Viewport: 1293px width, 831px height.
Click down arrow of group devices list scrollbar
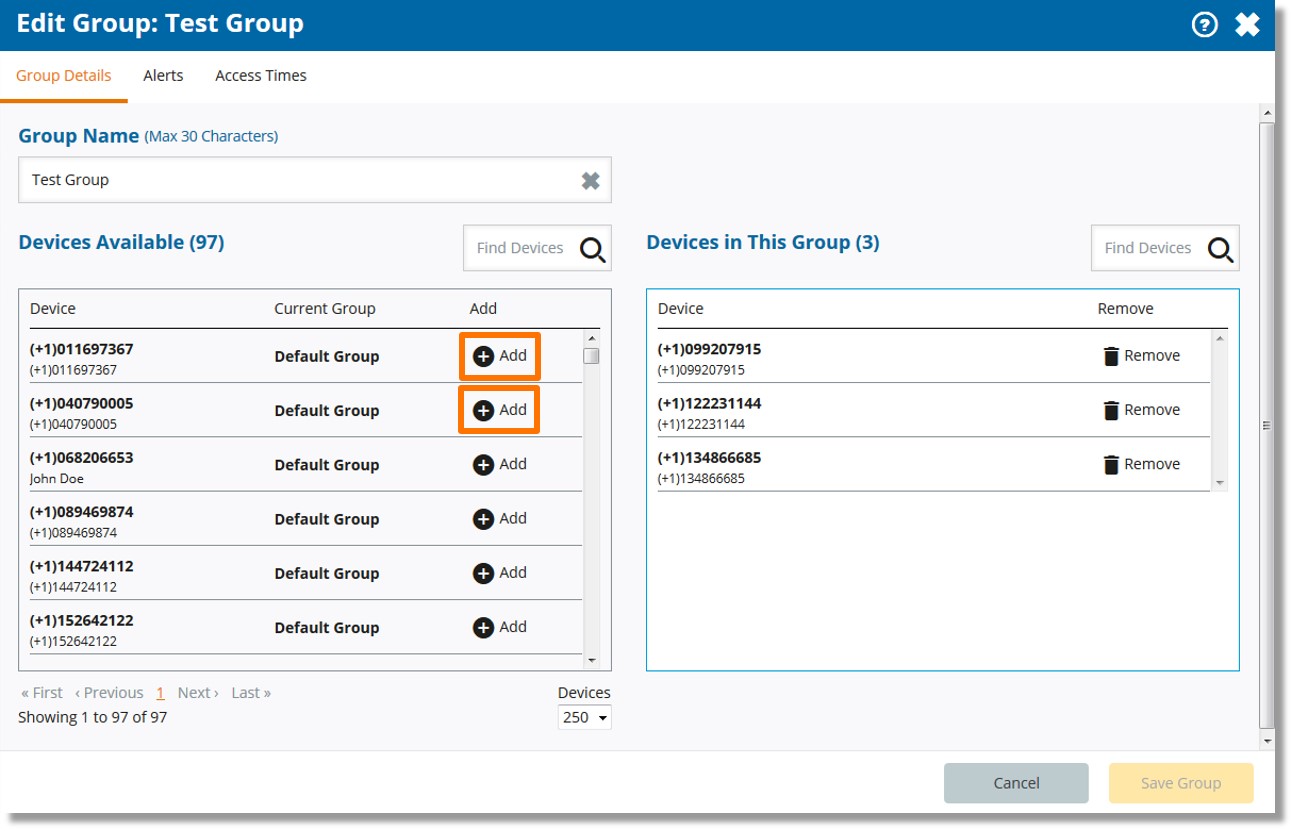click(1219, 483)
